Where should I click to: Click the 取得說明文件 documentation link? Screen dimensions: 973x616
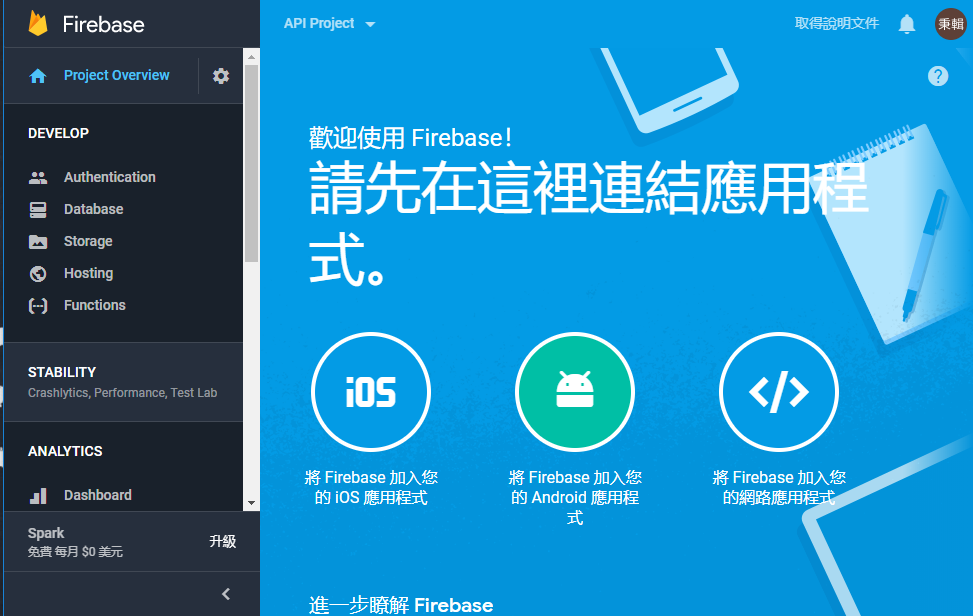(x=836, y=24)
